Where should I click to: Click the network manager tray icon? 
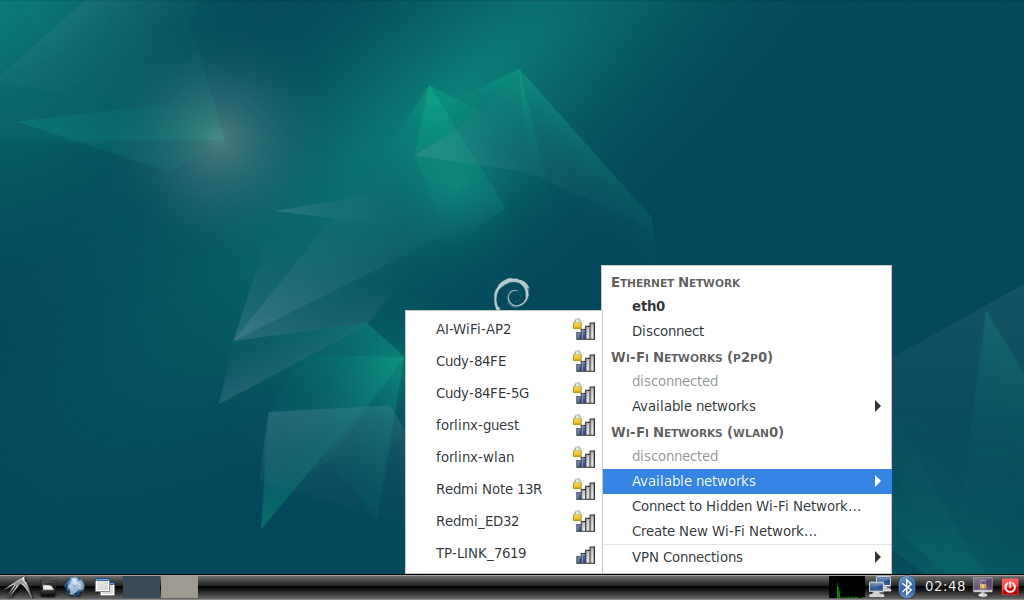(x=880, y=587)
